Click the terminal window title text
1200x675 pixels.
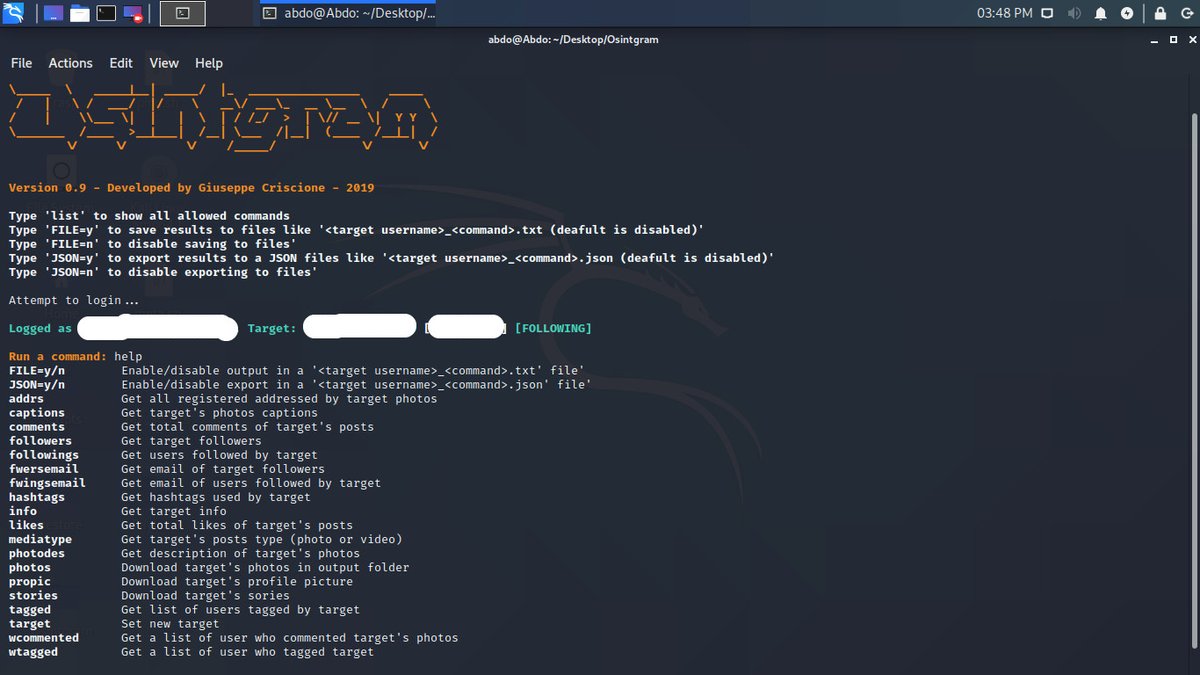click(573, 40)
